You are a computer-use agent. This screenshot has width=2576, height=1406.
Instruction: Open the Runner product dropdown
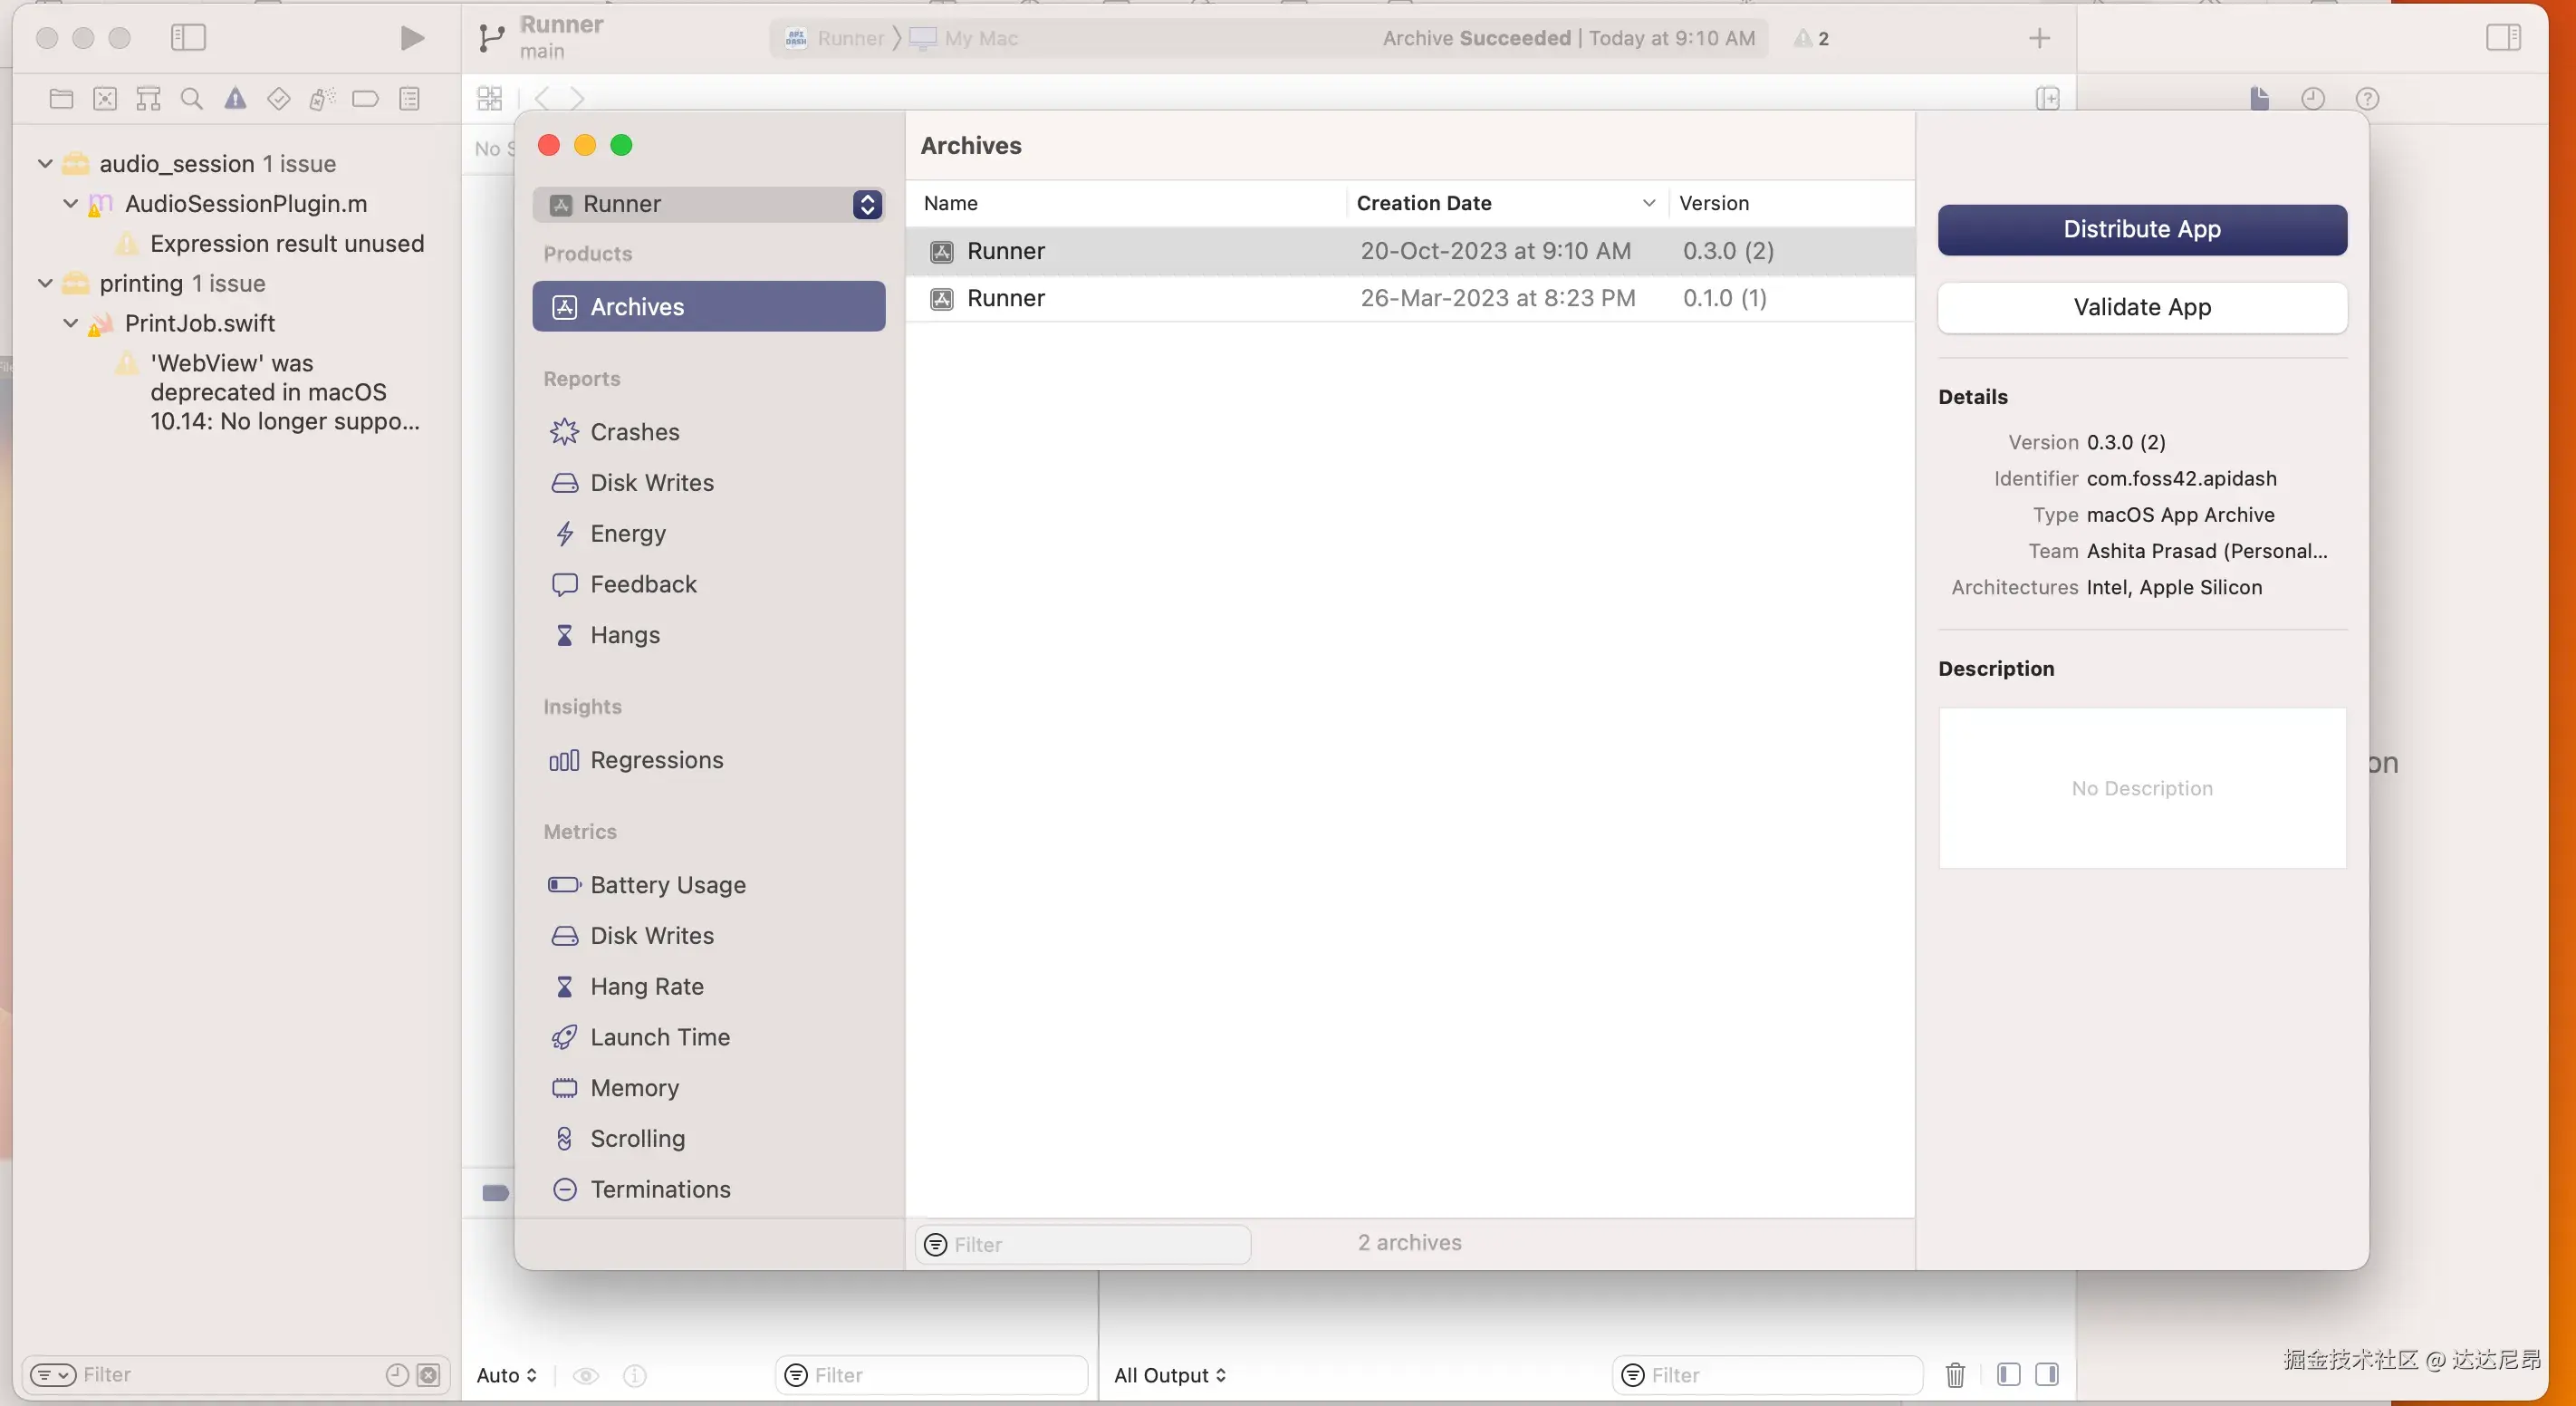point(709,204)
